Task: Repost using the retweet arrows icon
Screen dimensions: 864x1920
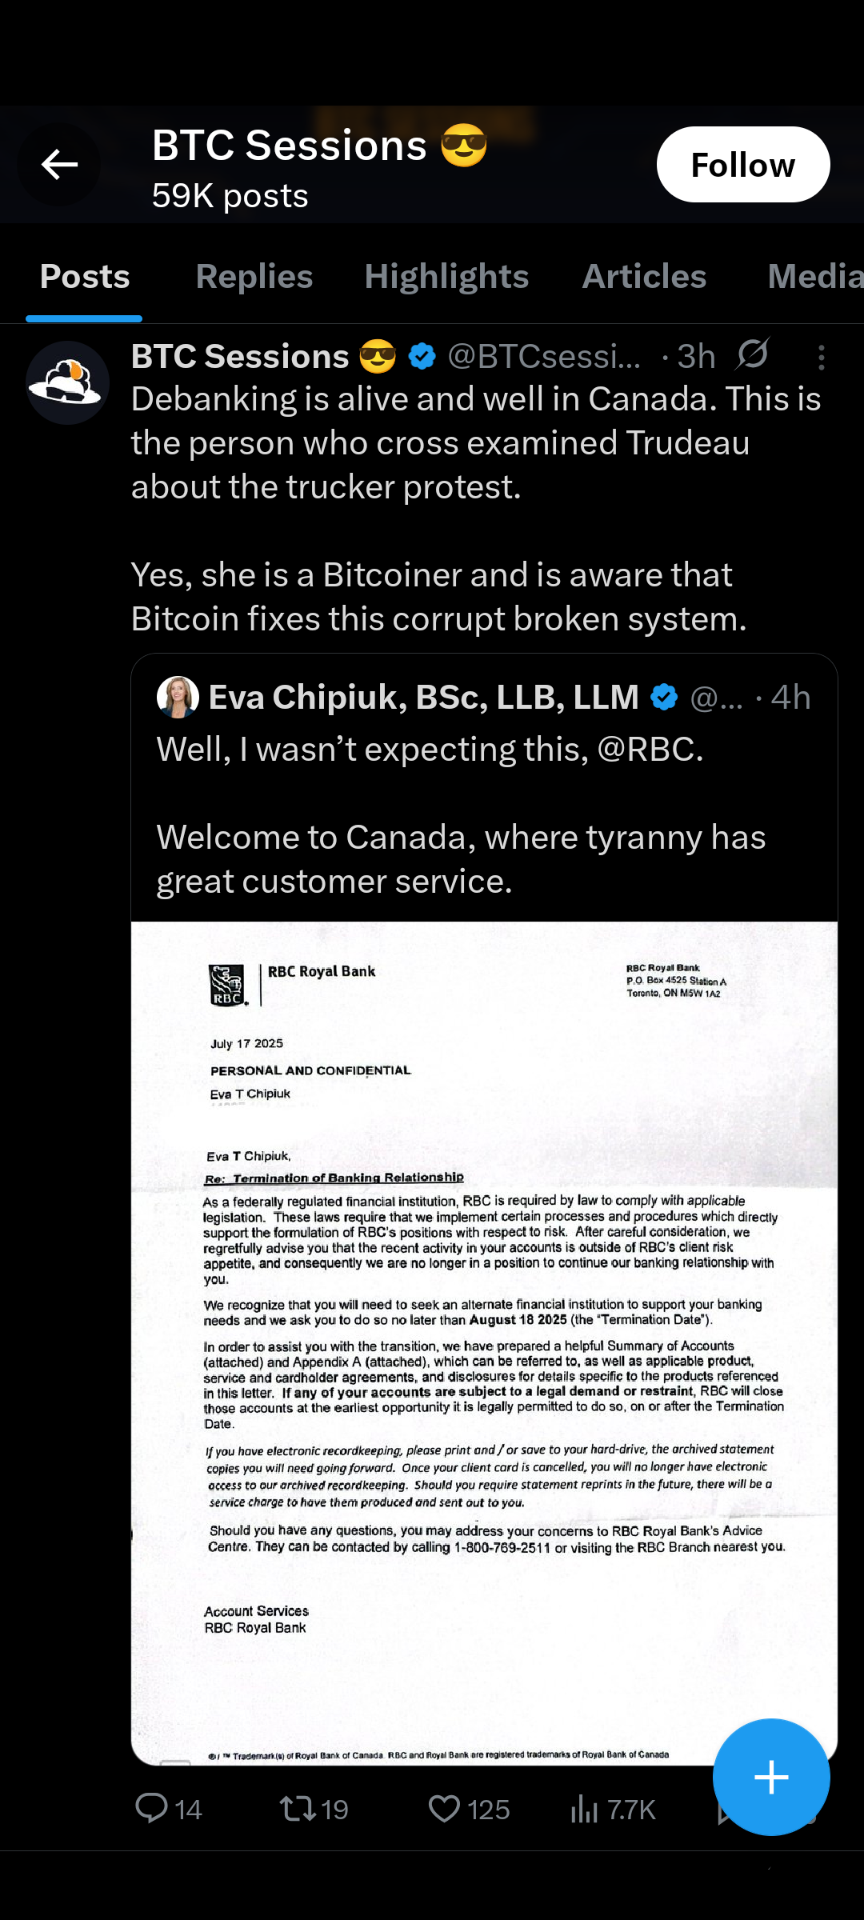Action: coord(297,1808)
